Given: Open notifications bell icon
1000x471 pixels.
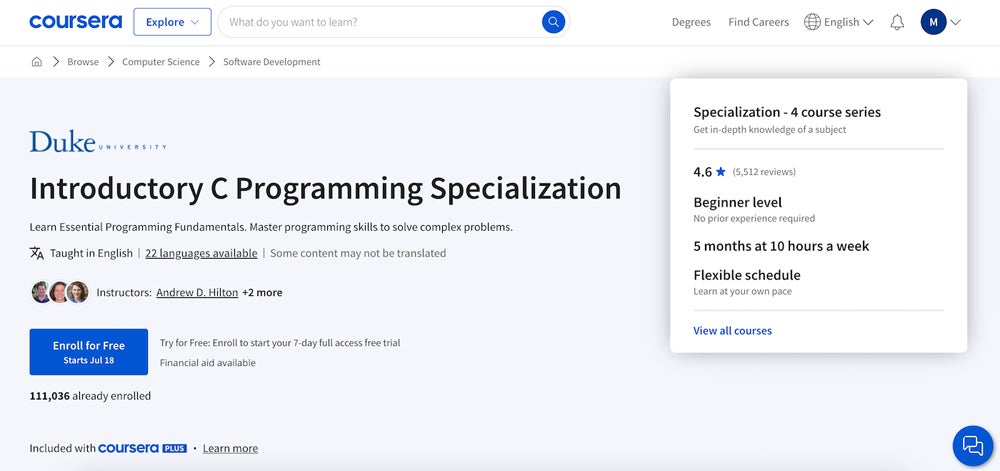Looking at the screenshot, I should tap(897, 22).
